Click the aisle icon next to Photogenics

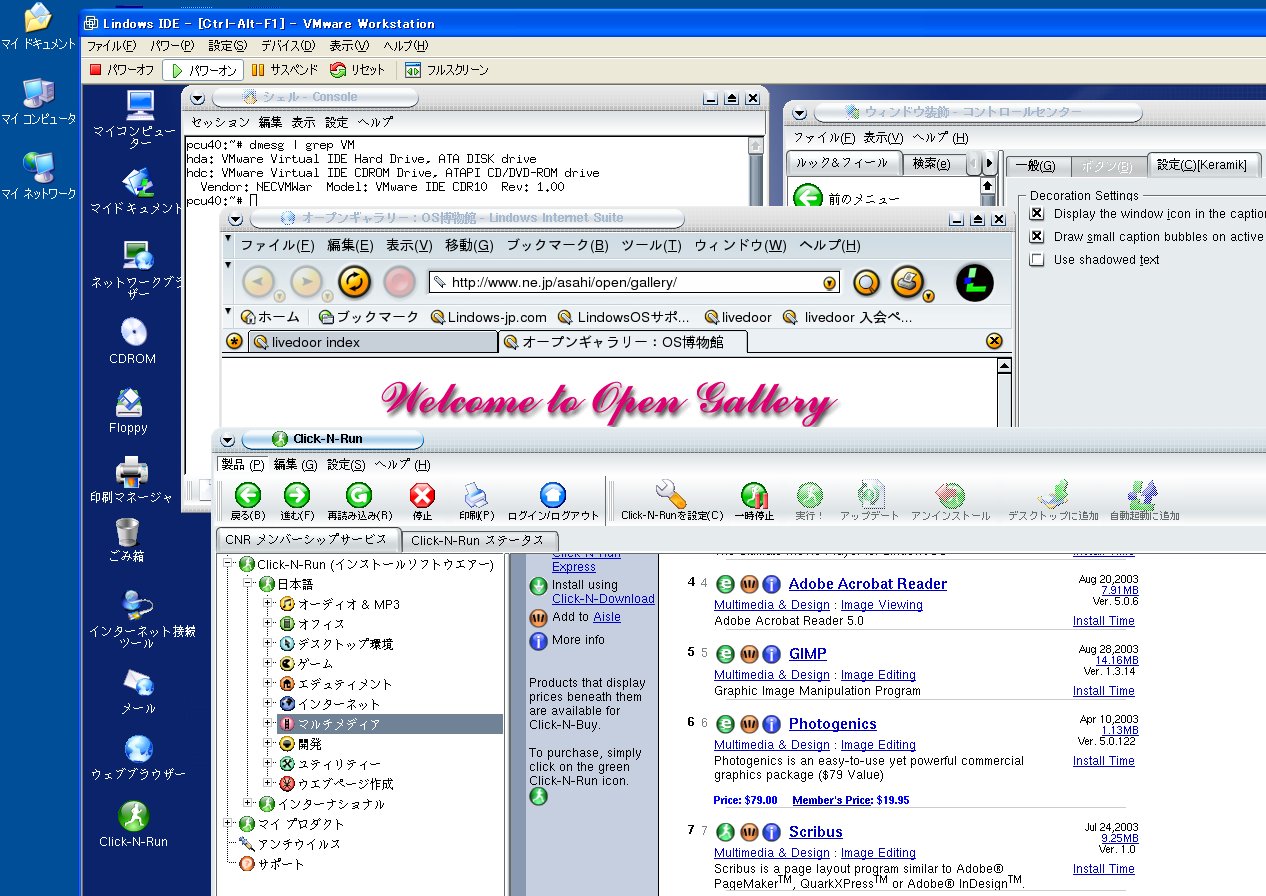tap(748, 724)
